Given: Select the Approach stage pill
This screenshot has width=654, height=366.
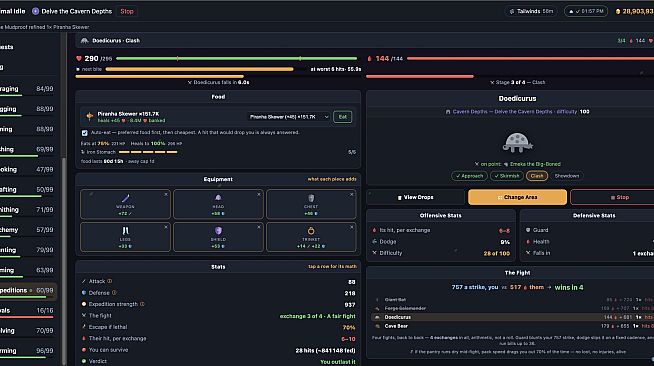Looking at the screenshot, I should tap(469, 176).
